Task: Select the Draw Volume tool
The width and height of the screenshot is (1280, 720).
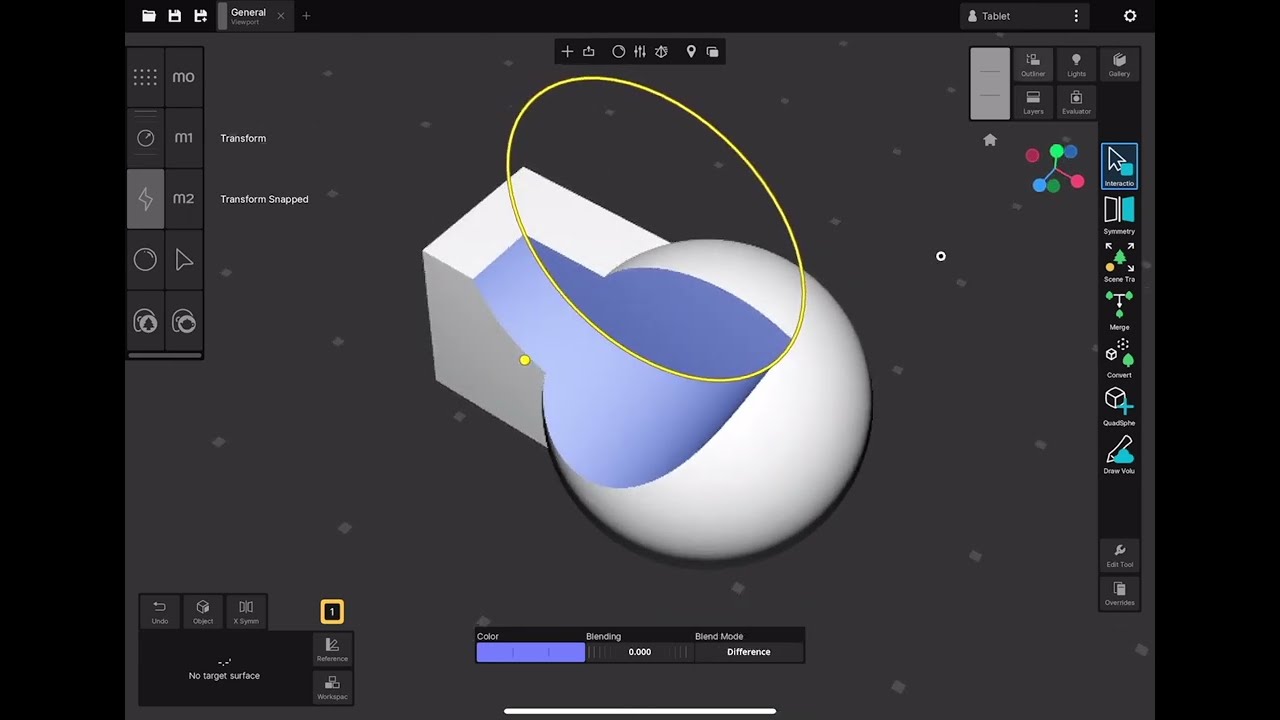Action: (1119, 455)
